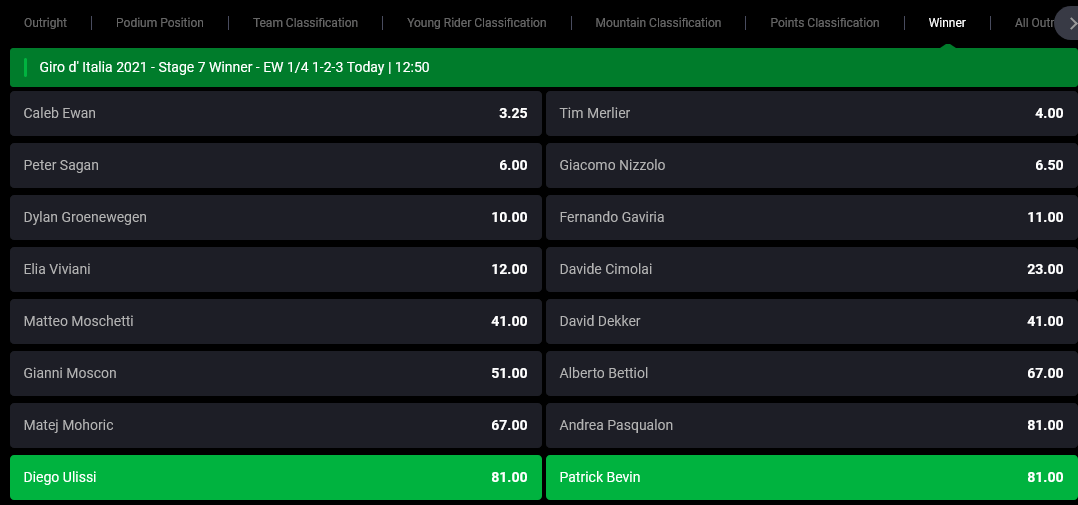Select the Young Rider Classification tab
The height and width of the screenshot is (505, 1078).
(476, 23)
